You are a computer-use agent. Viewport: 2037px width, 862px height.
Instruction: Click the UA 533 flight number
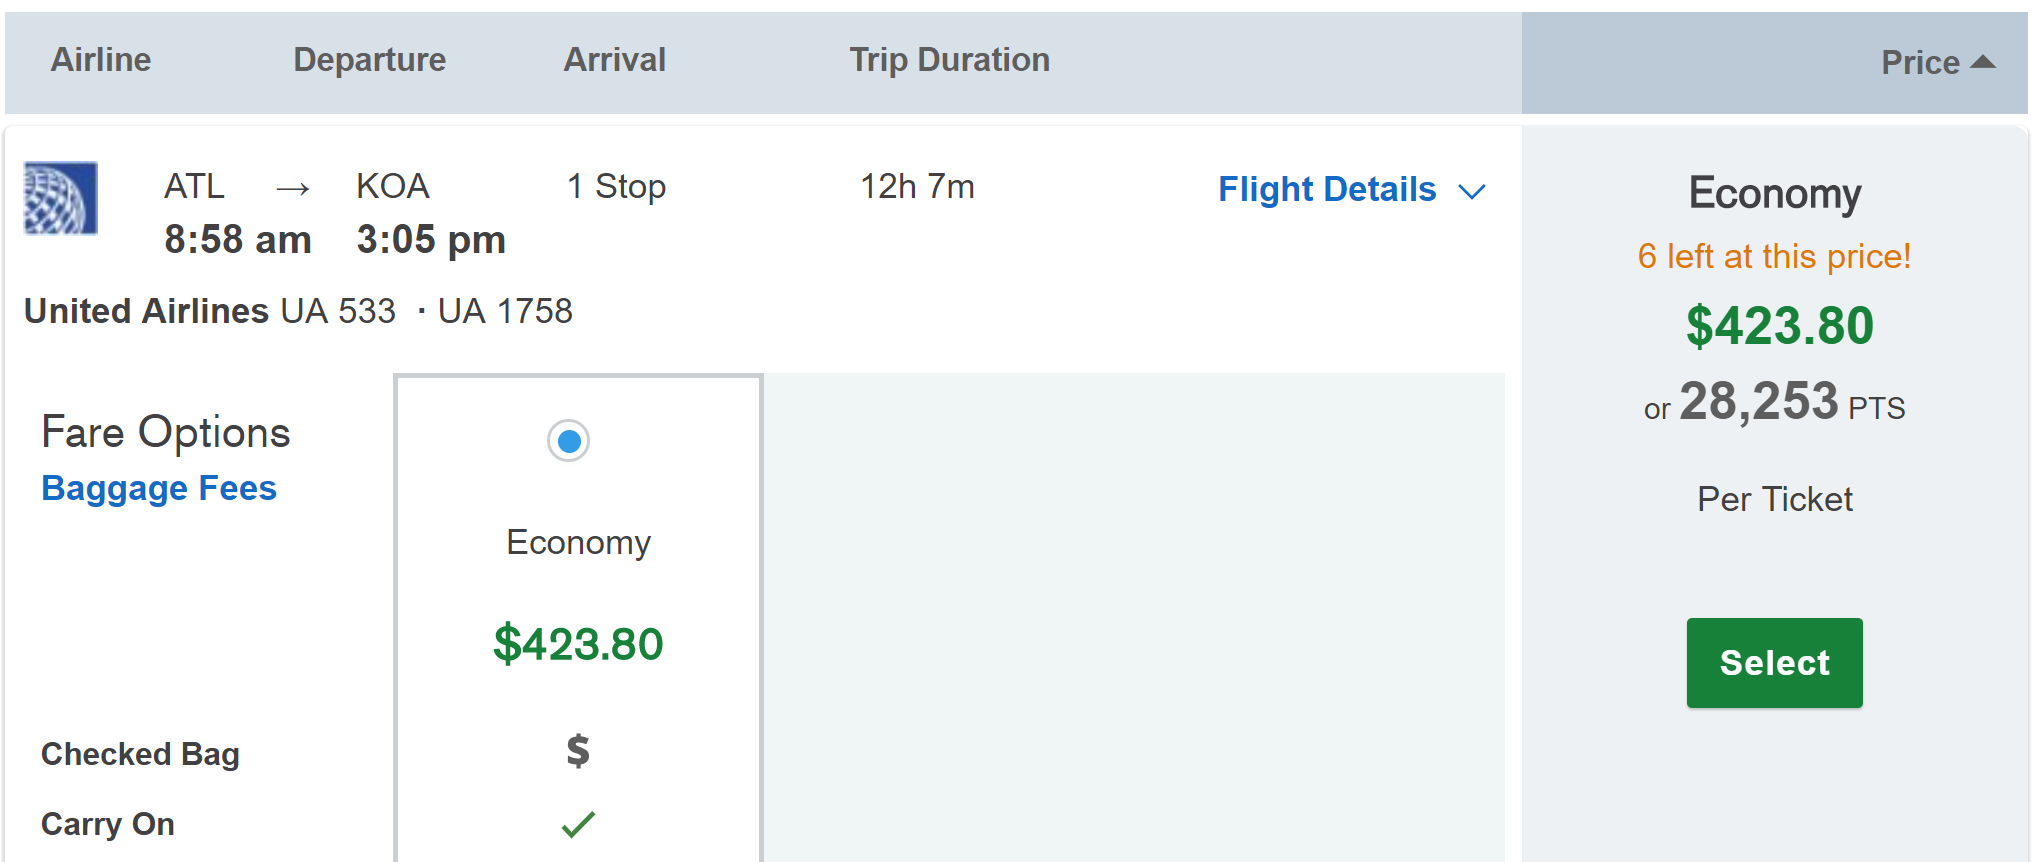pos(338,311)
